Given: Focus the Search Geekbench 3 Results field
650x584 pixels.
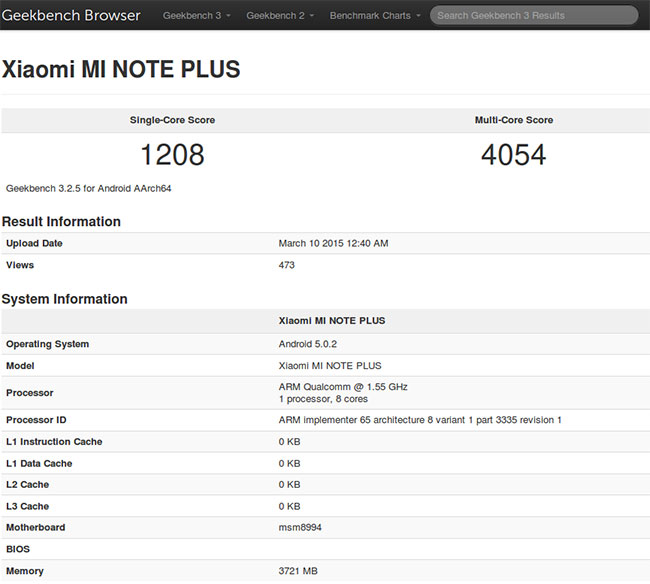Looking at the screenshot, I should coord(534,15).
